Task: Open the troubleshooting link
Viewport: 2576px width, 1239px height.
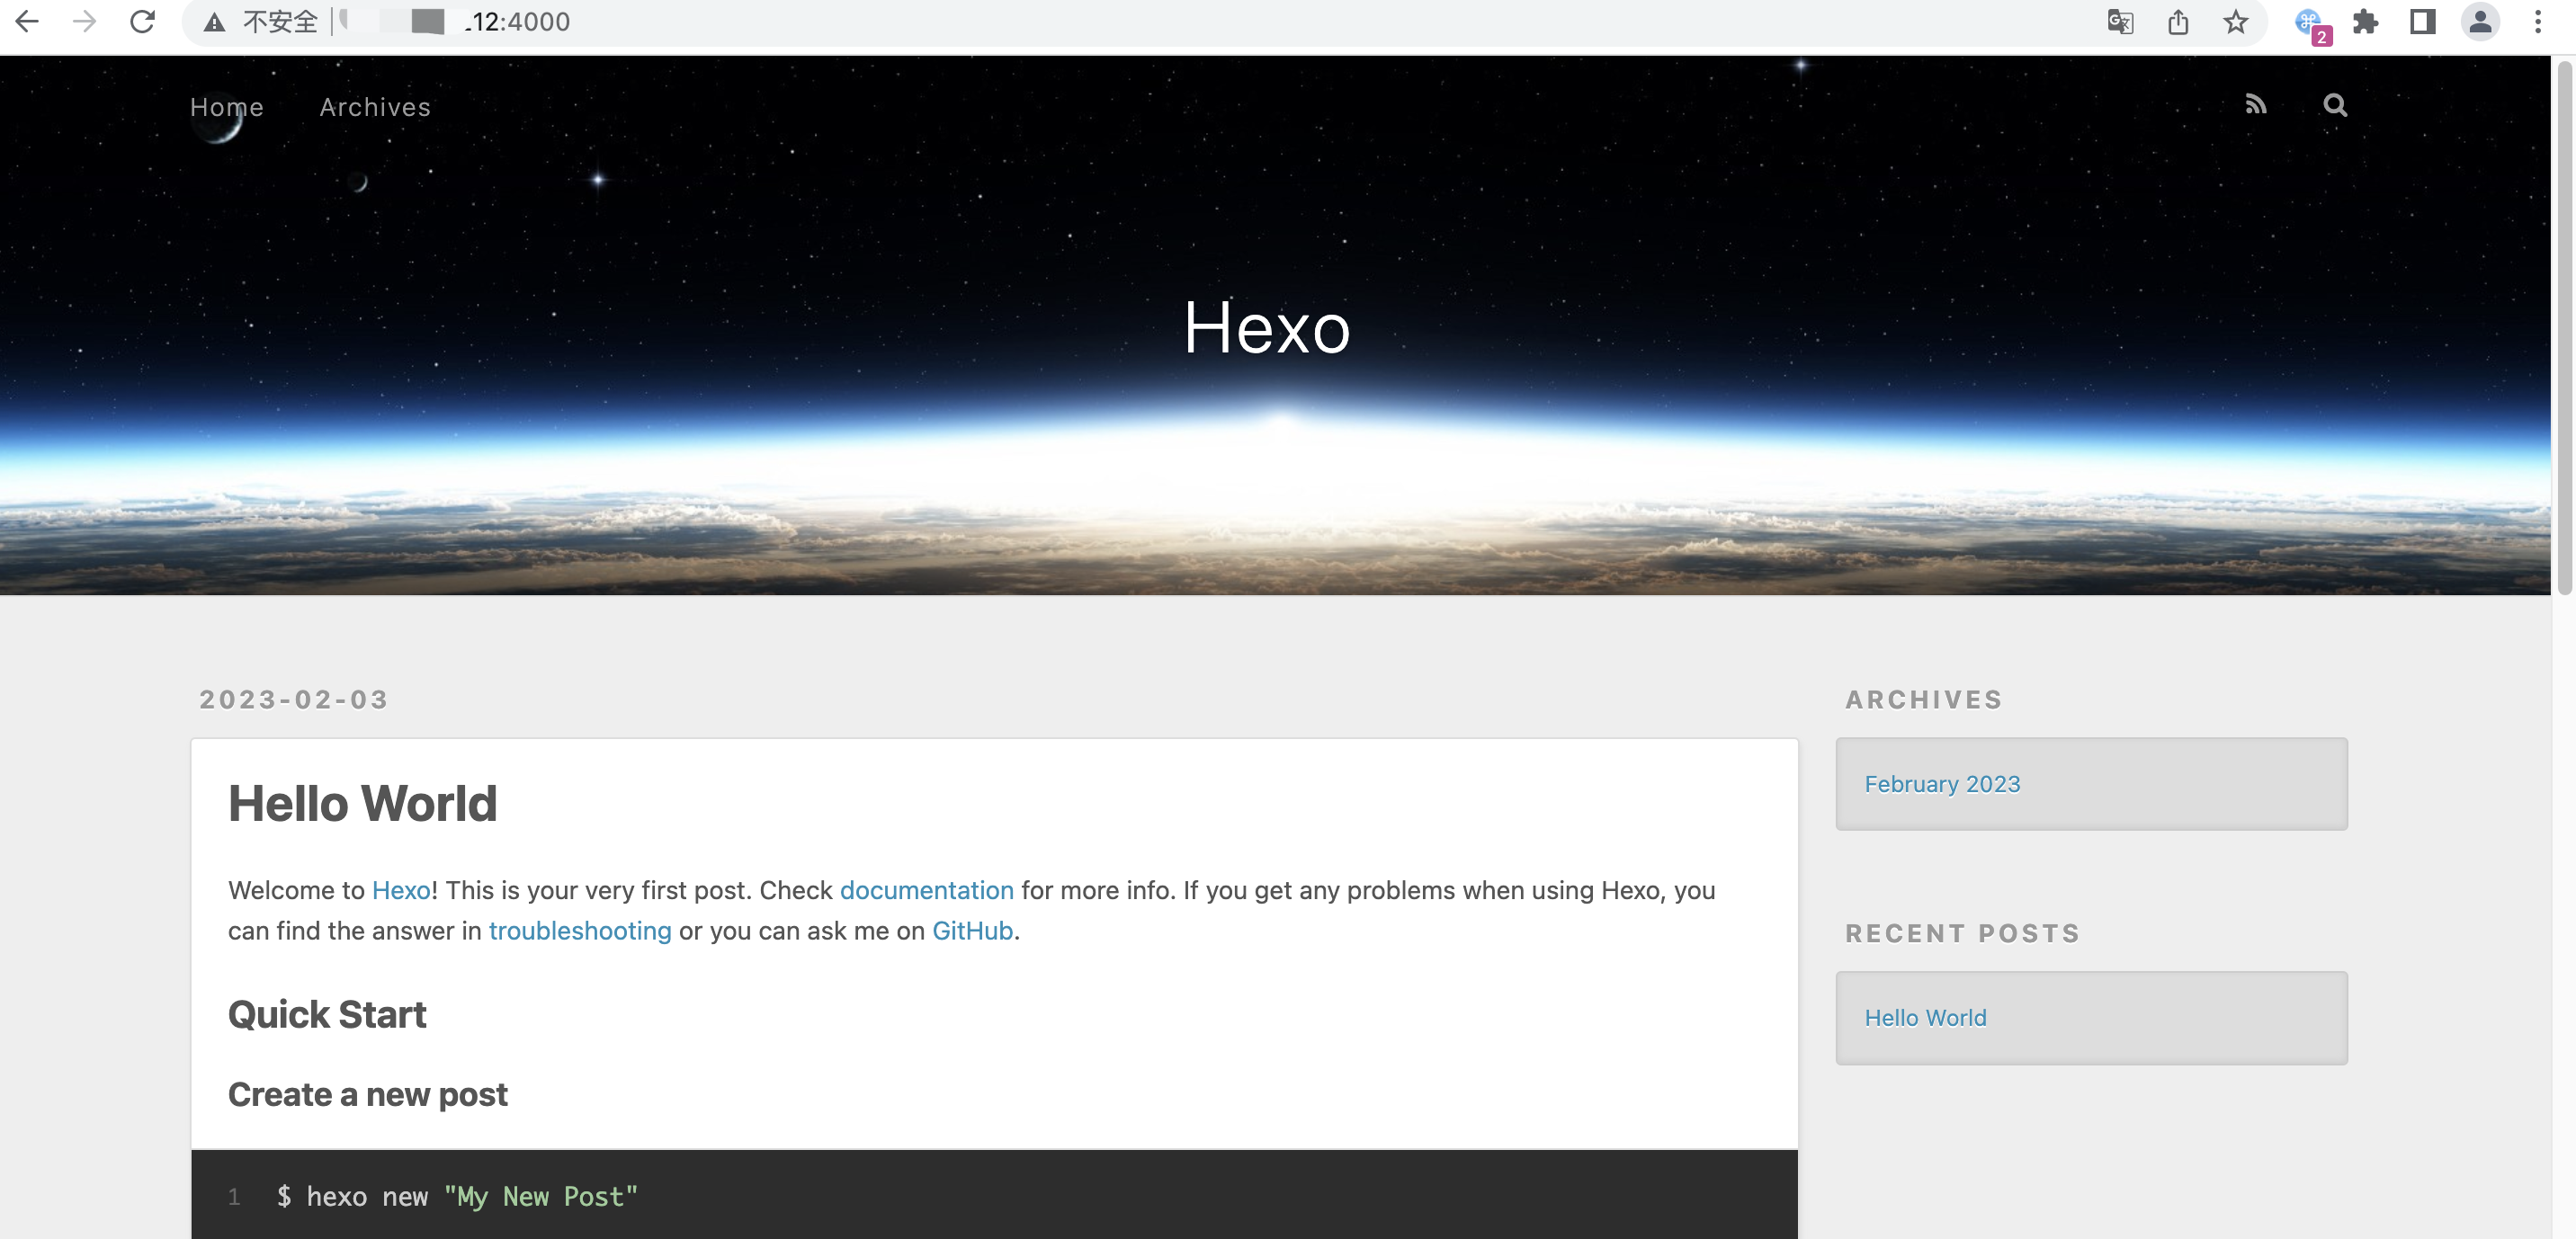Action: [579, 930]
